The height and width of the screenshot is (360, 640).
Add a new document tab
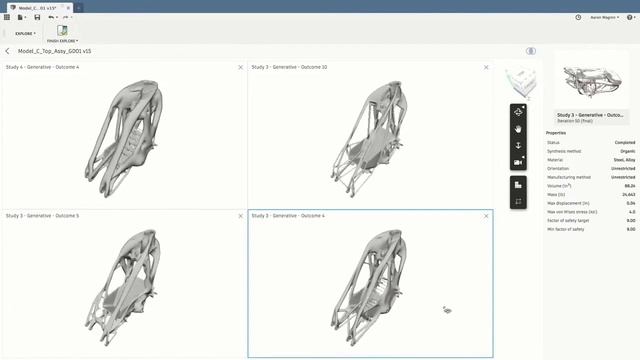pyautogui.click(x=78, y=8)
